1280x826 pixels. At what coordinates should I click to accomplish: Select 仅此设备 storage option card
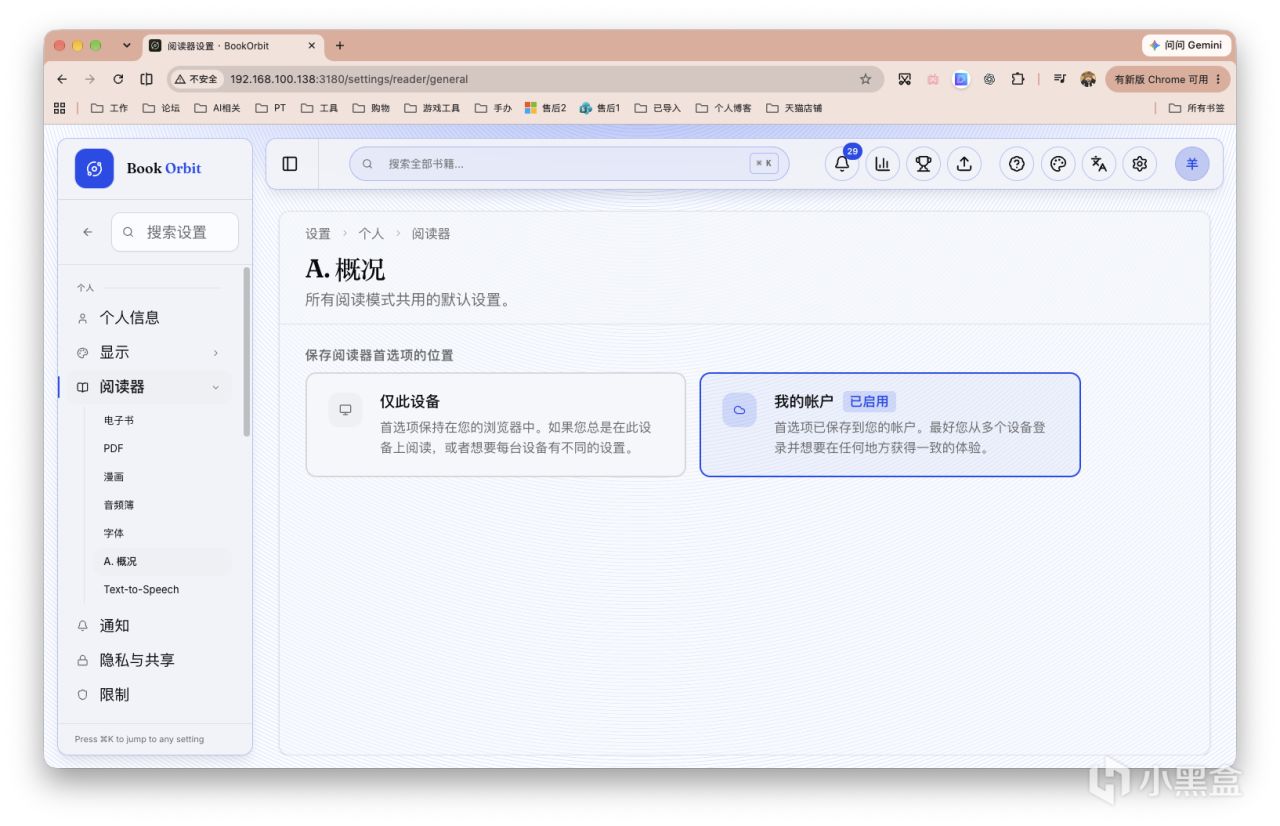point(496,425)
